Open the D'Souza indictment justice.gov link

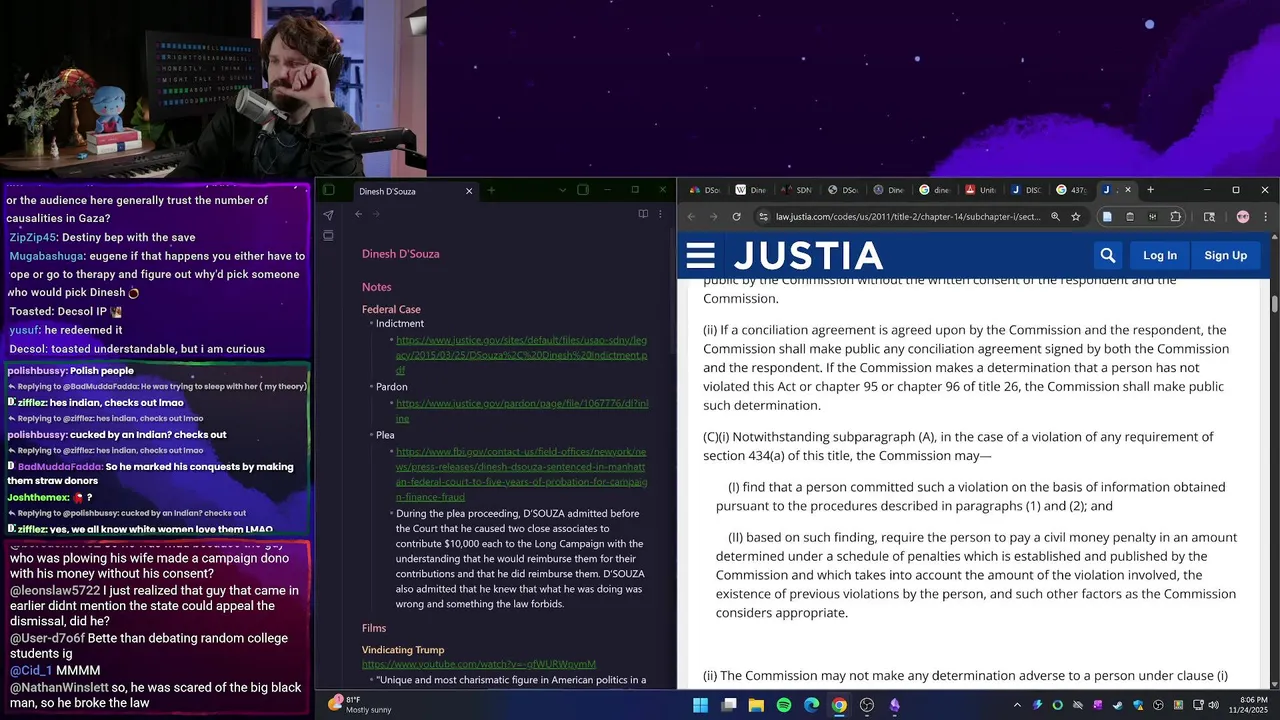pyautogui.click(x=521, y=355)
